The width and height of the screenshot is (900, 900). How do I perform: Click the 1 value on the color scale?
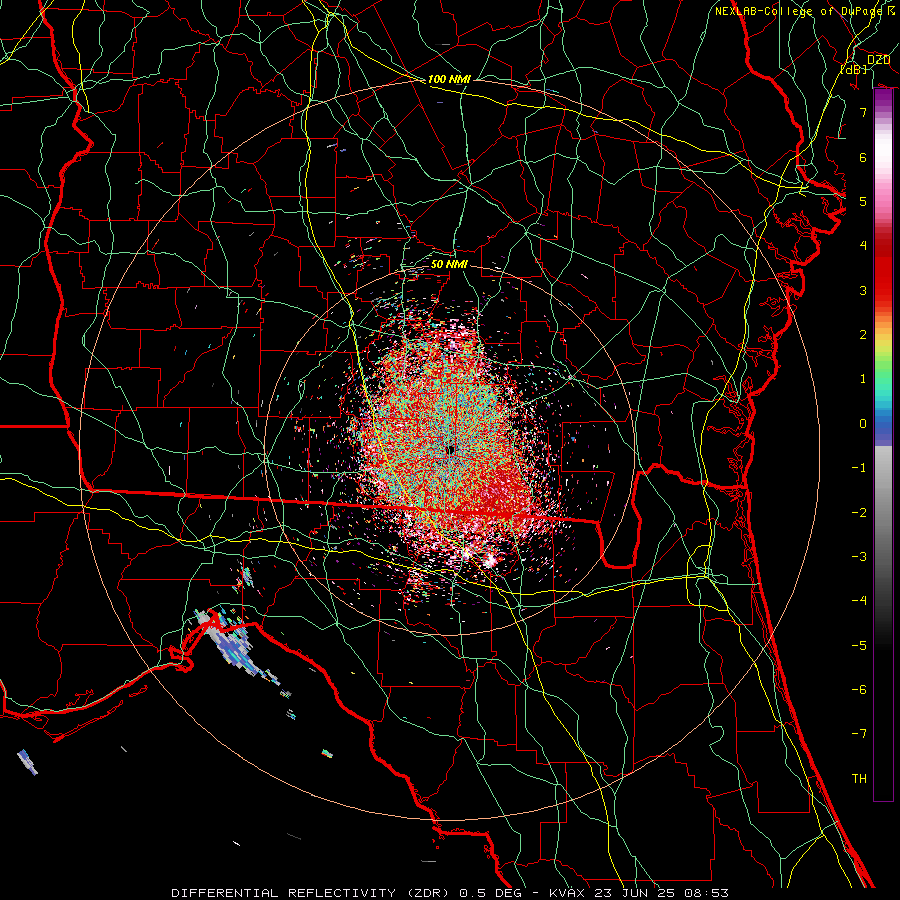[863, 379]
